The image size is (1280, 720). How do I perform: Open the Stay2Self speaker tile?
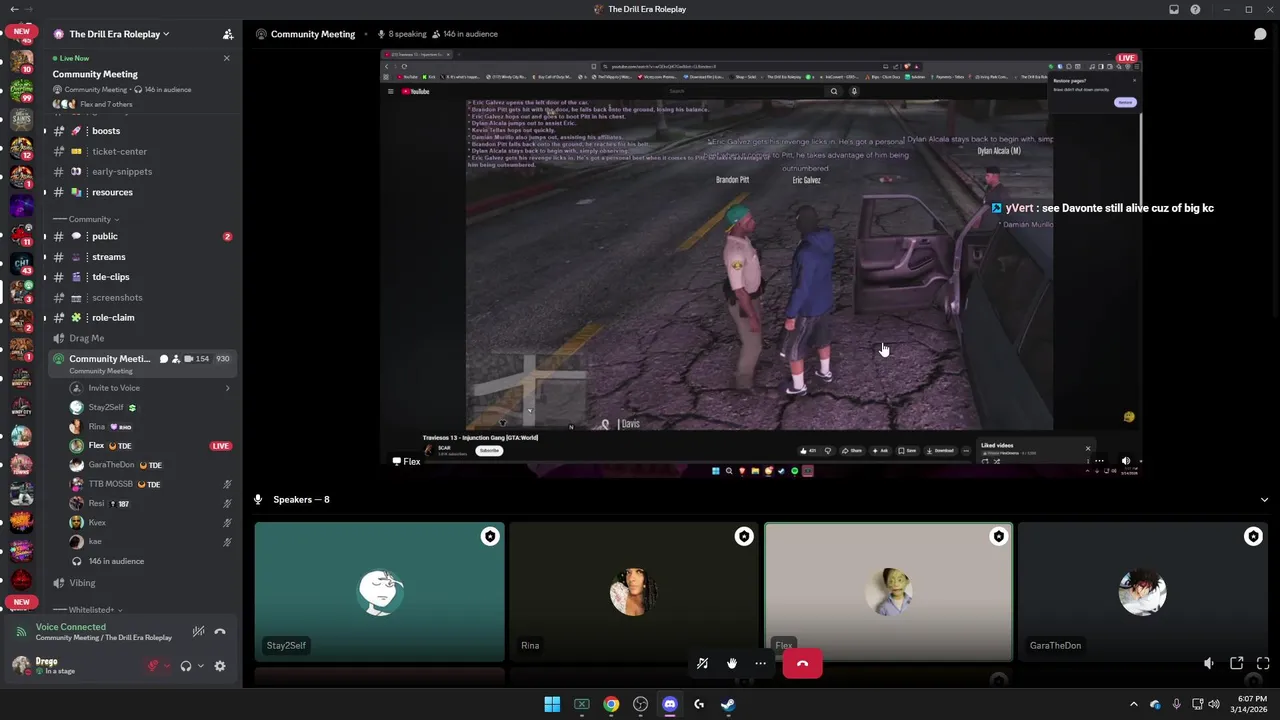coord(379,592)
